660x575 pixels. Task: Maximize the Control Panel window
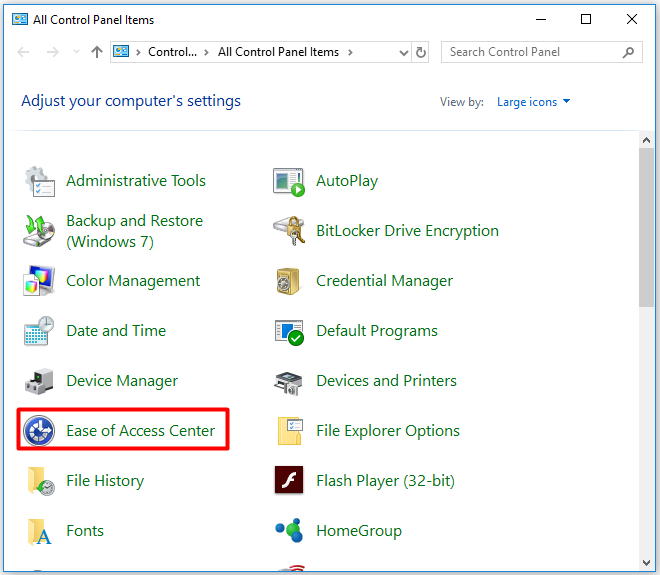[585, 19]
